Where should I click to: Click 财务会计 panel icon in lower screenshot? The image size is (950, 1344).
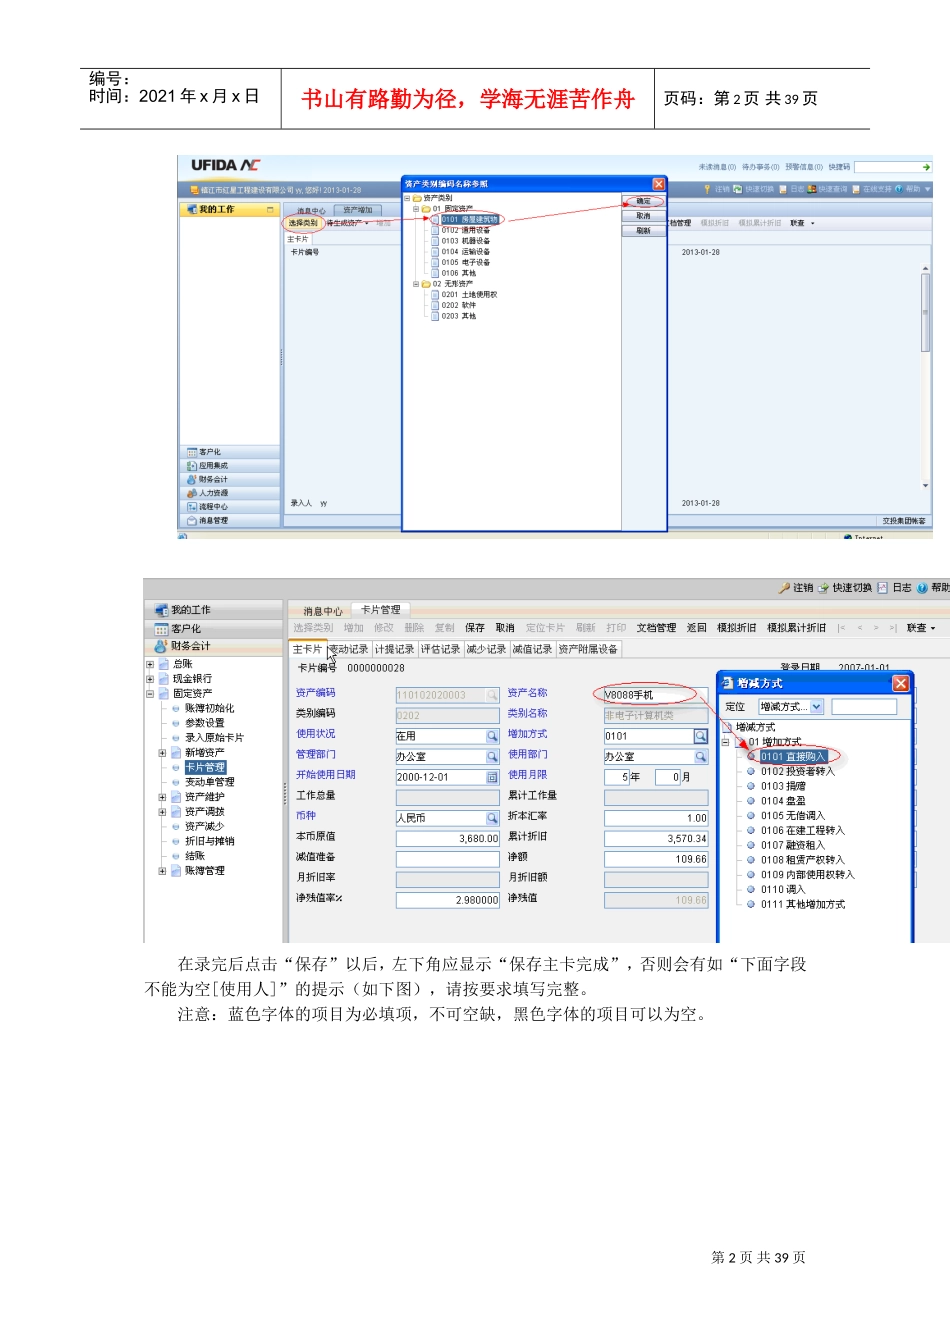pyautogui.click(x=161, y=646)
